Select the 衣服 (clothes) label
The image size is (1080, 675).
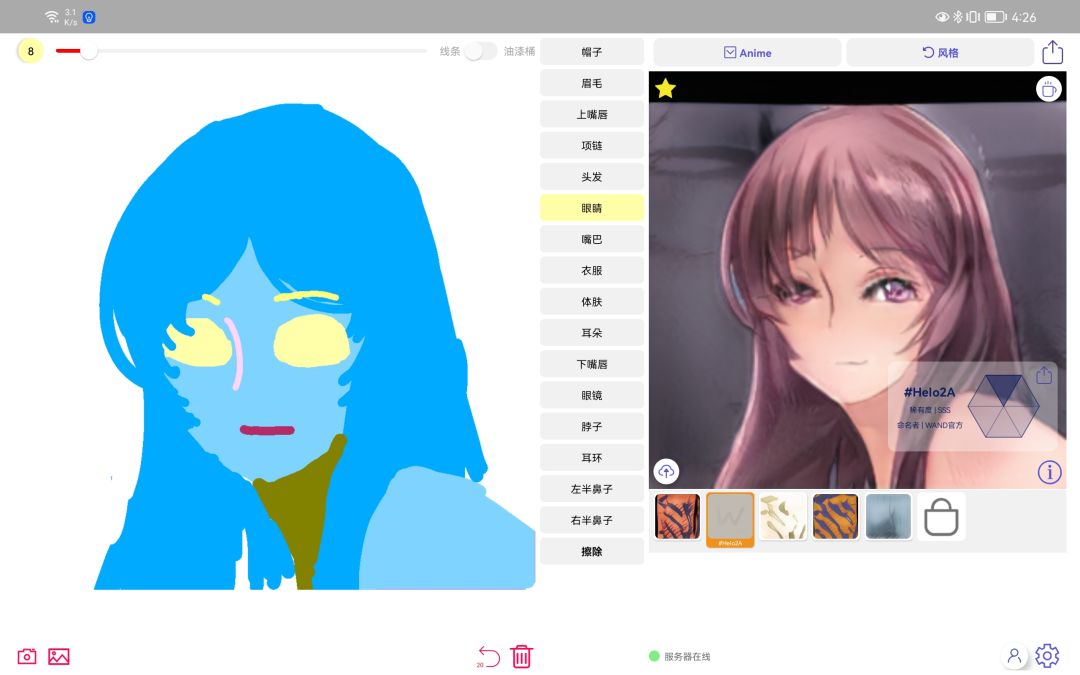592,271
